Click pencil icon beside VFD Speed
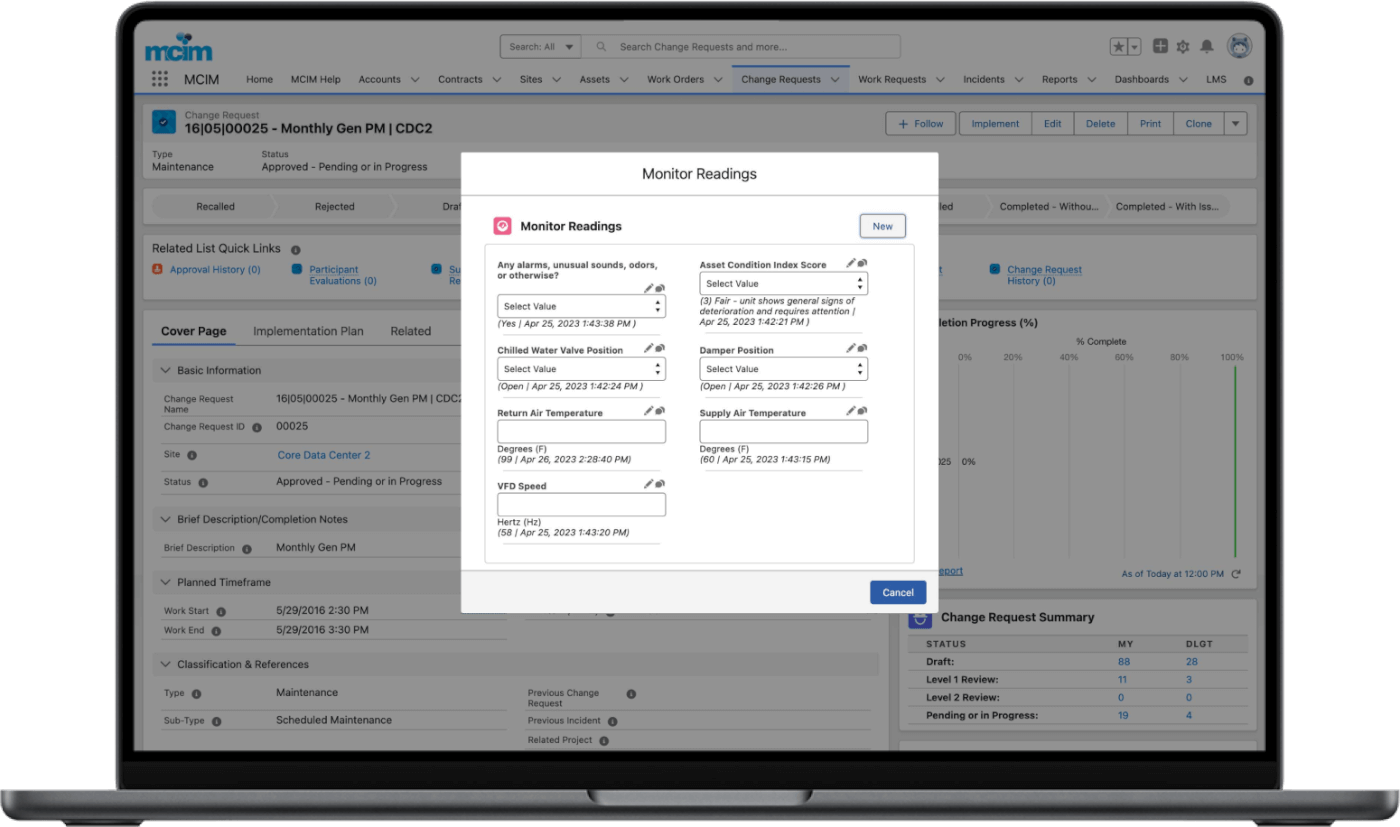The image size is (1400, 827). (648, 484)
